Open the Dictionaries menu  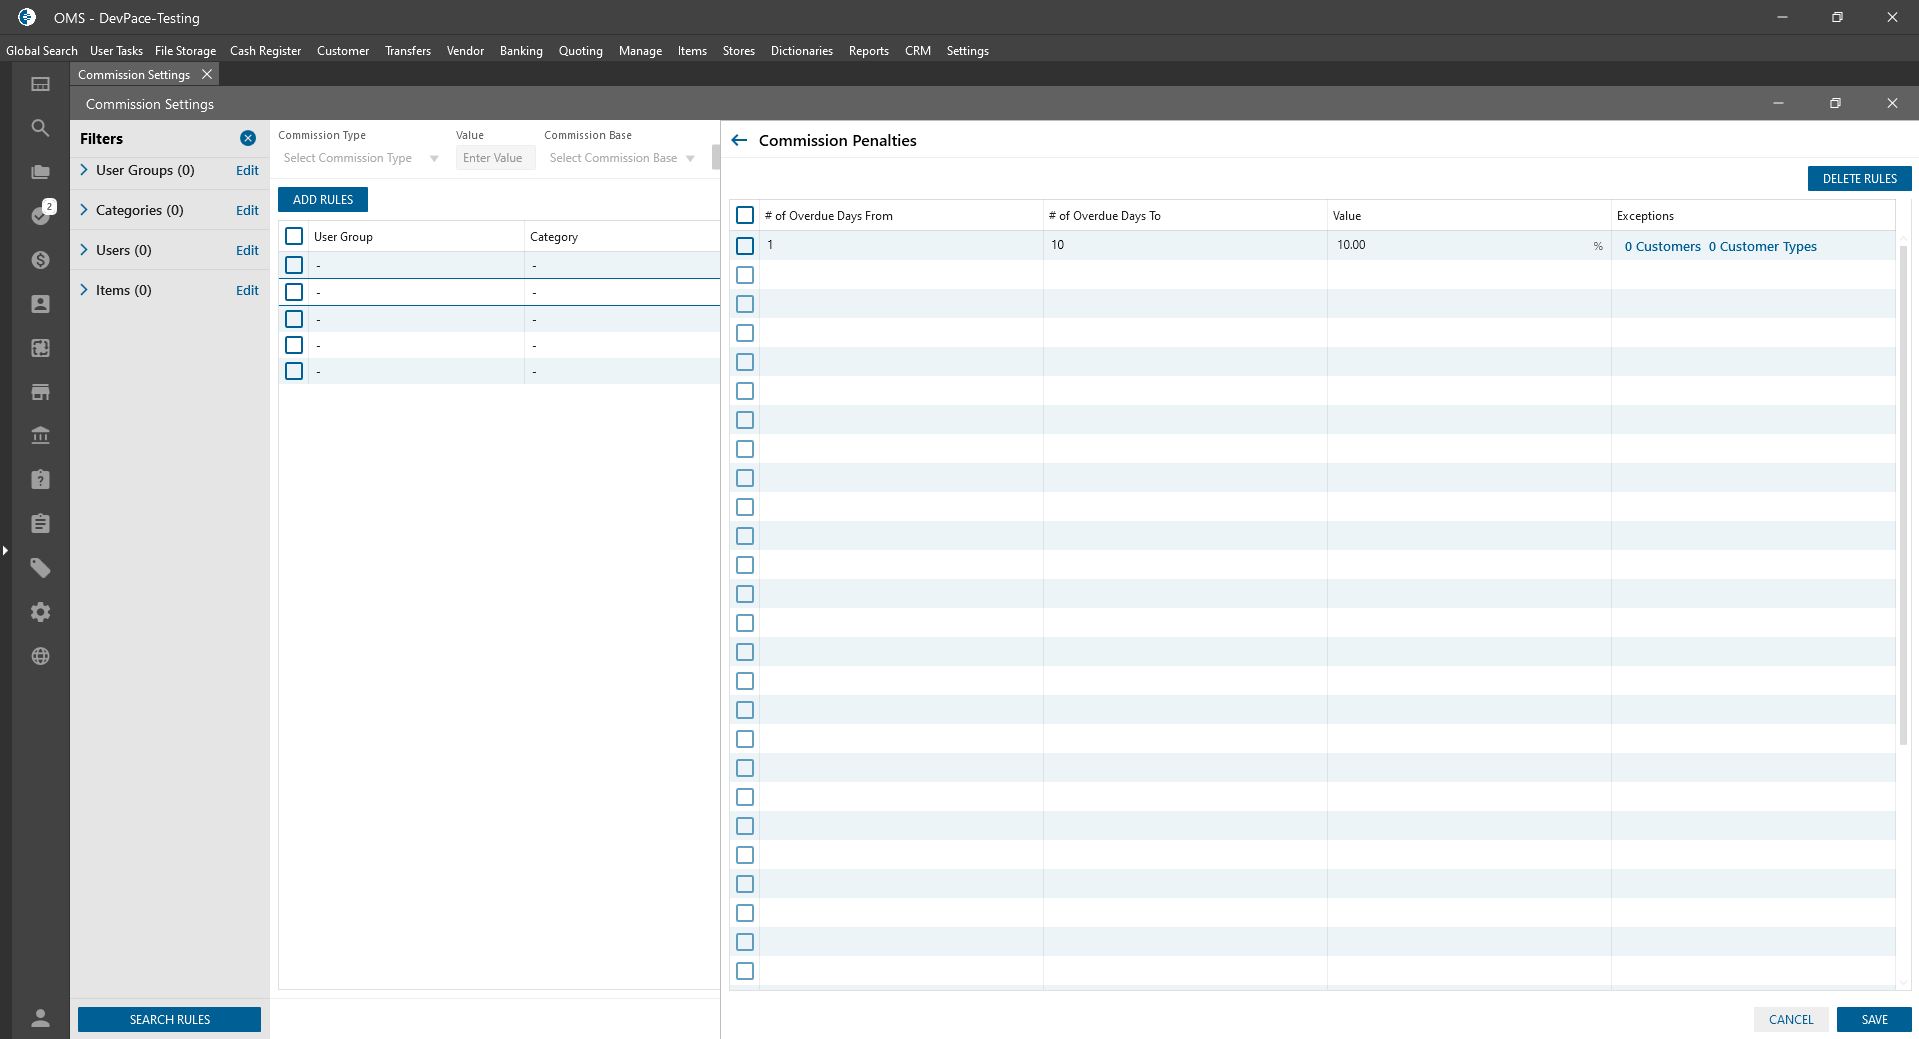point(801,51)
